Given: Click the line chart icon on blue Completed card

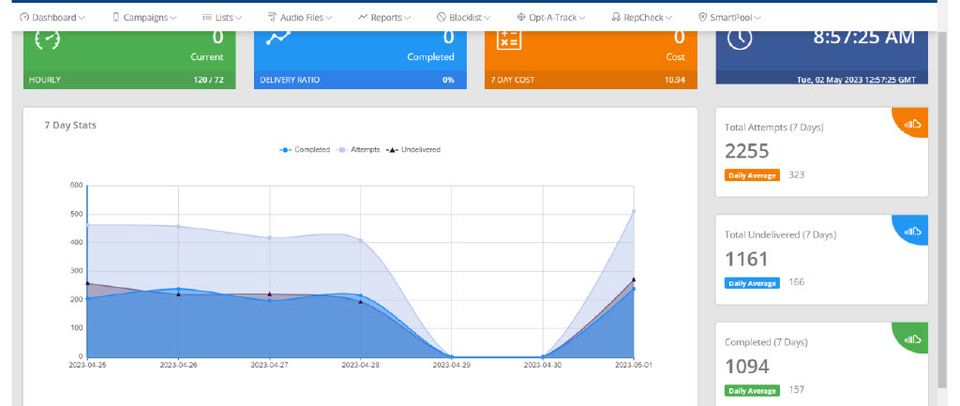Looking at the screenshot, I should pos(279,40).
